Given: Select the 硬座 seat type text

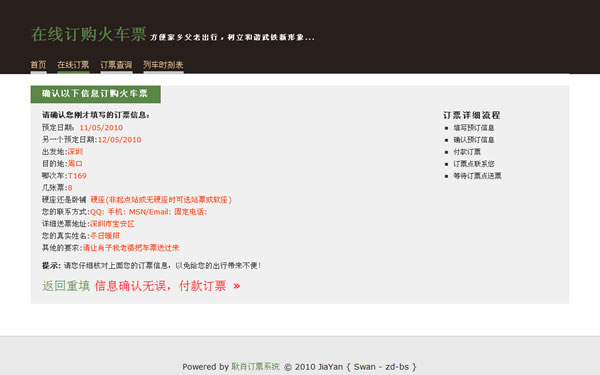Looking at the screenshot, I should coord(161,200).
